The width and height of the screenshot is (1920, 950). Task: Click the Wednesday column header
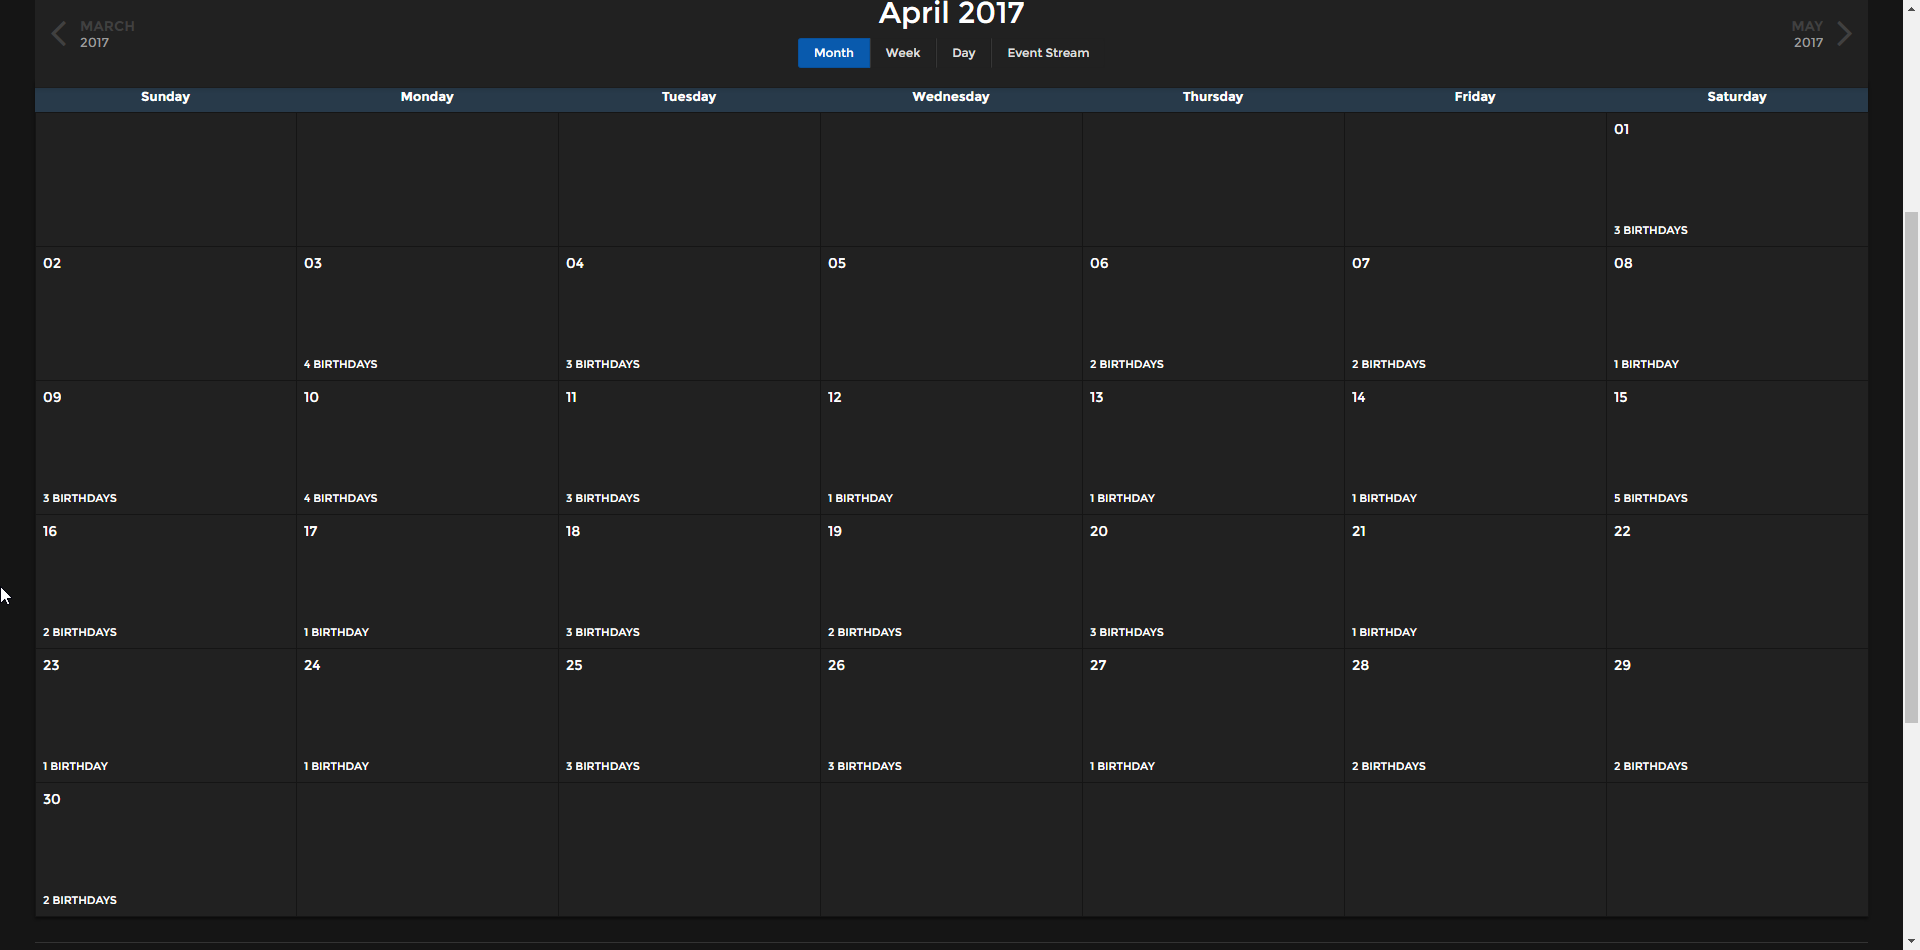click(950, 97)
